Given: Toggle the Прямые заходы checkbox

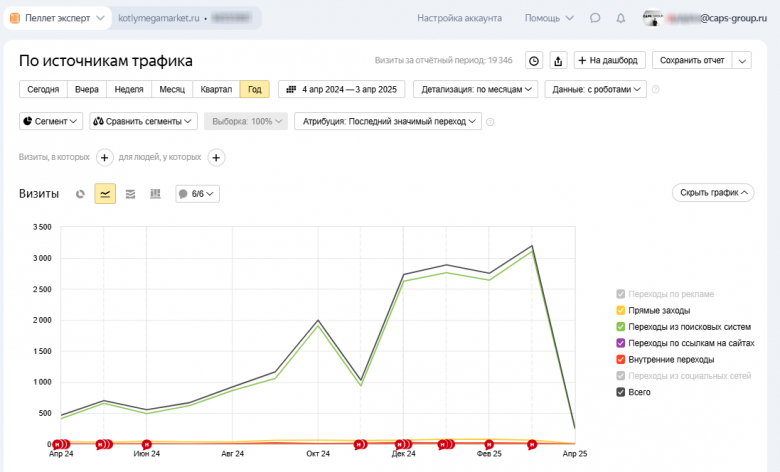Looking at the screenshot, I should coord(621,311).
